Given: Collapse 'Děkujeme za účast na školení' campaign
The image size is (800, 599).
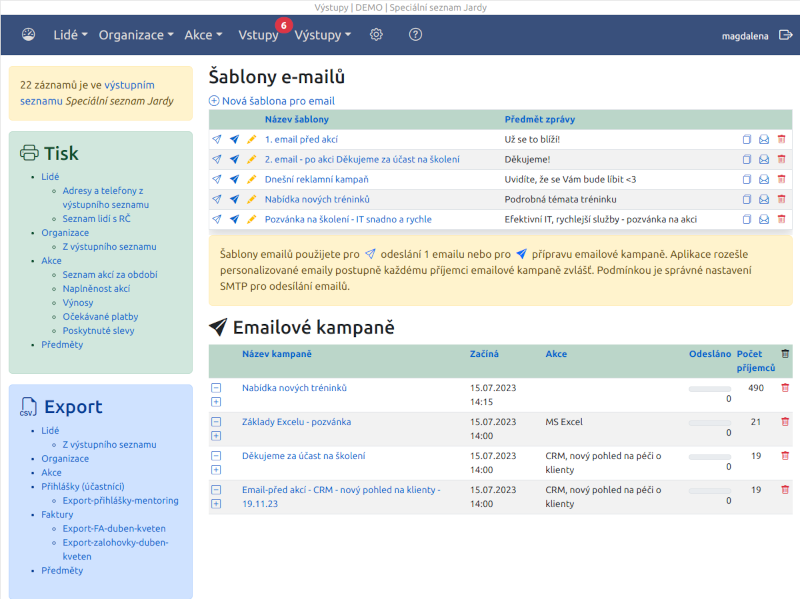Looking at the screenshot, I should click(216, 456).
